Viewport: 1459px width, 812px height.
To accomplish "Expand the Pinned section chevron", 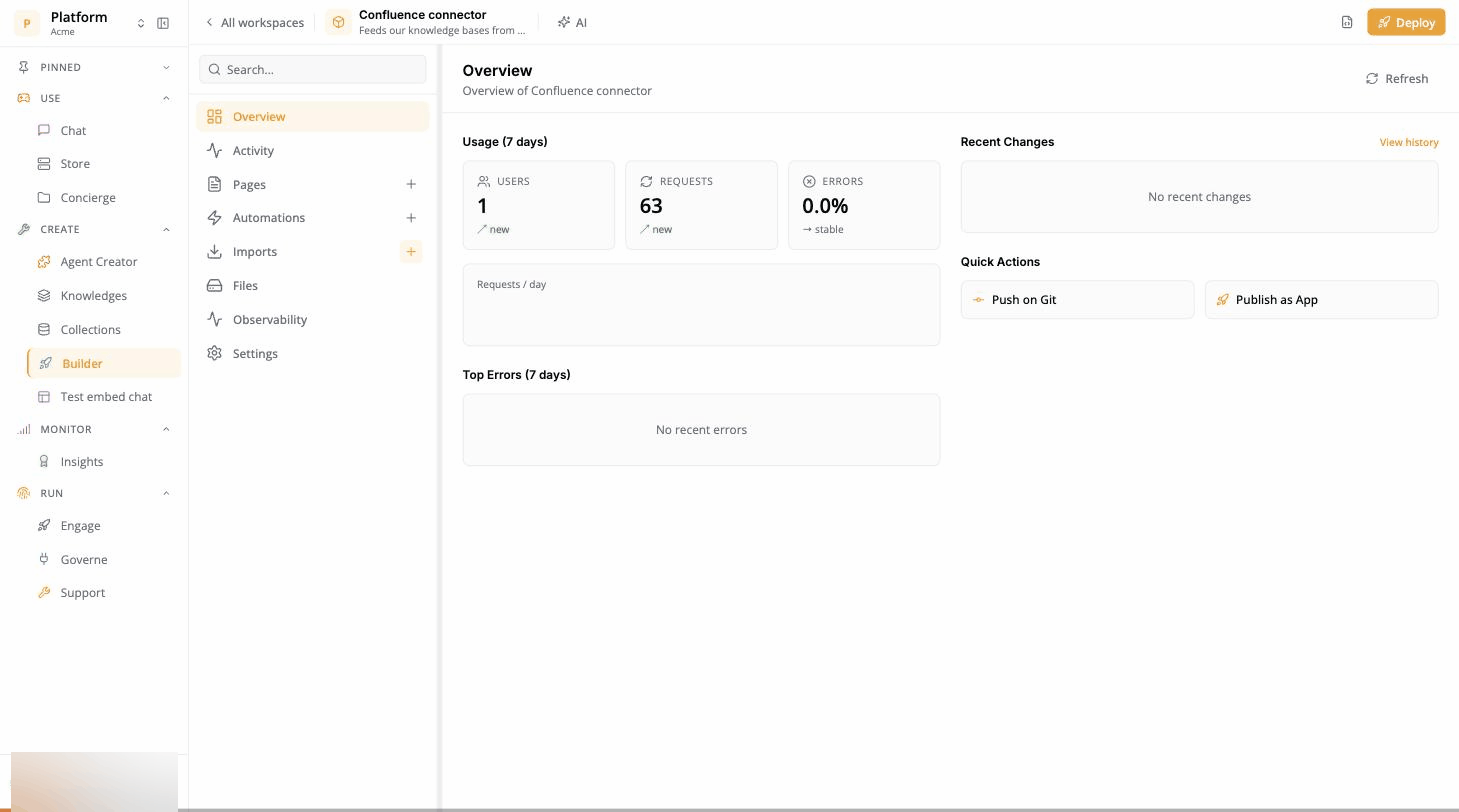I will pyautogui.click(x=166, y=67).
